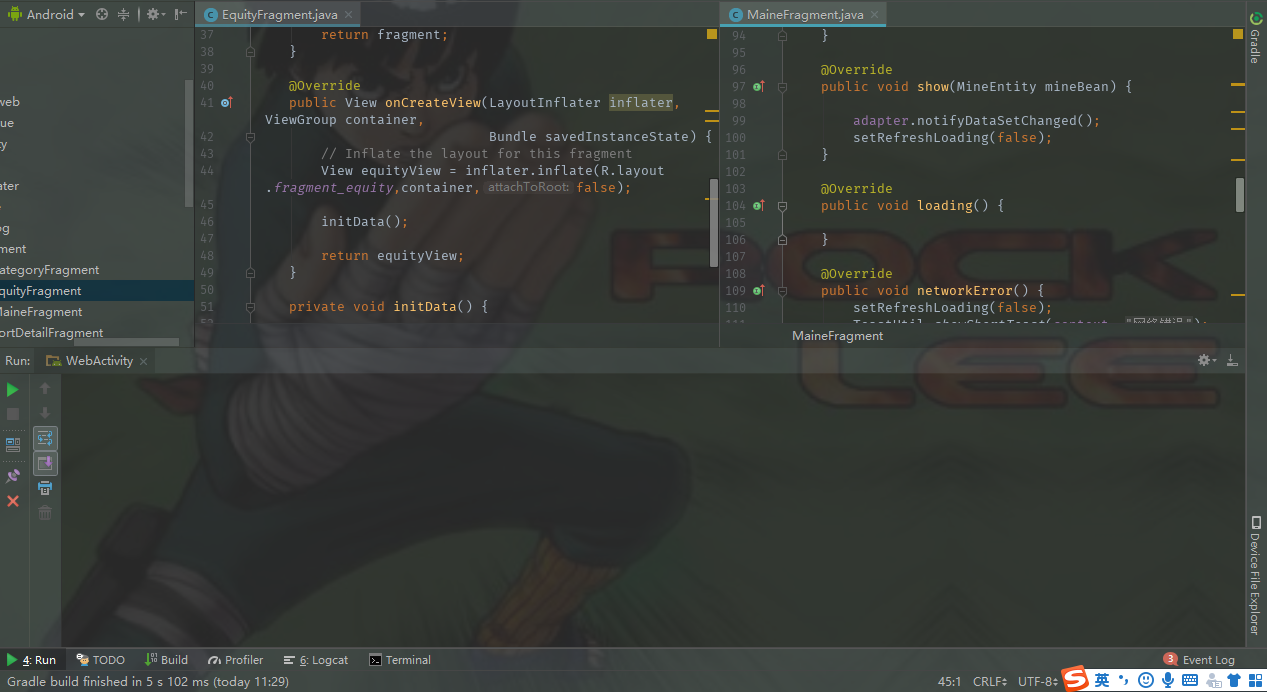Open the Terminal tool window

point(399,659)
